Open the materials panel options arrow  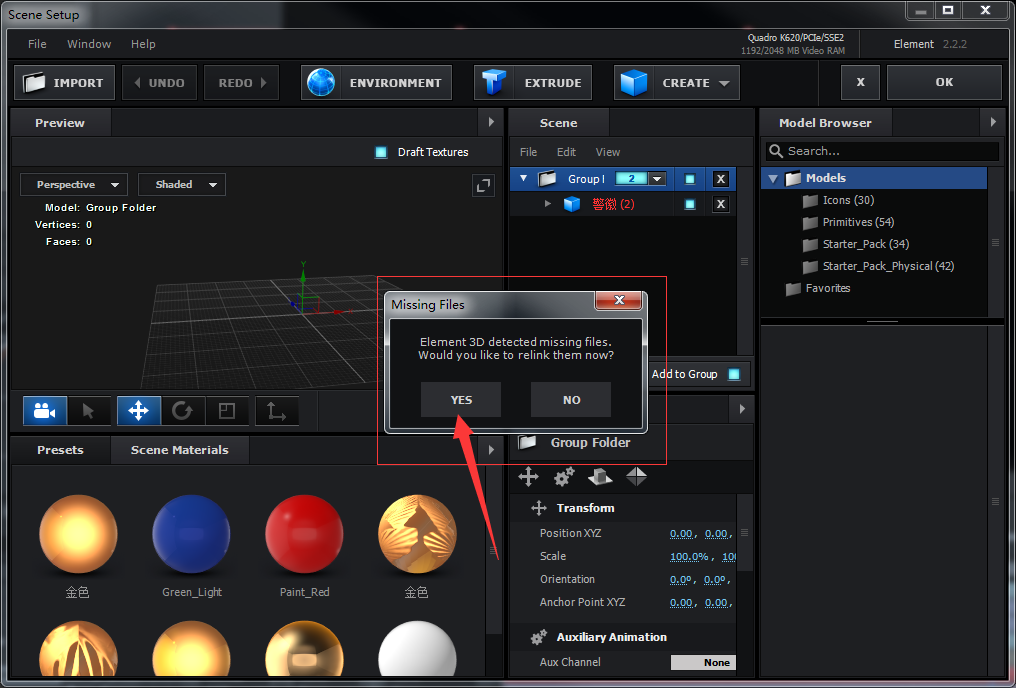coord(491,450)
